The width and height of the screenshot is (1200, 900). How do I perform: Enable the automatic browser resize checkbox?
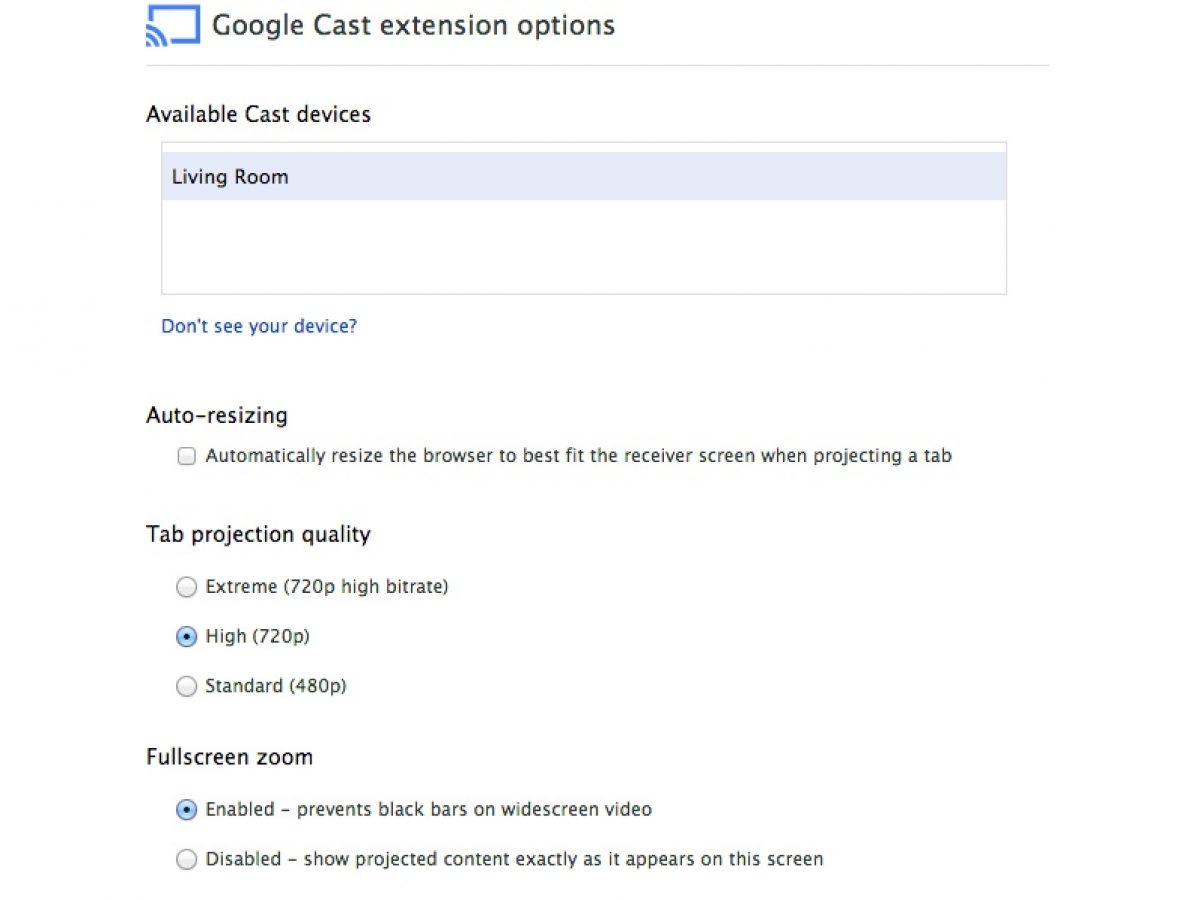point(186,457)
